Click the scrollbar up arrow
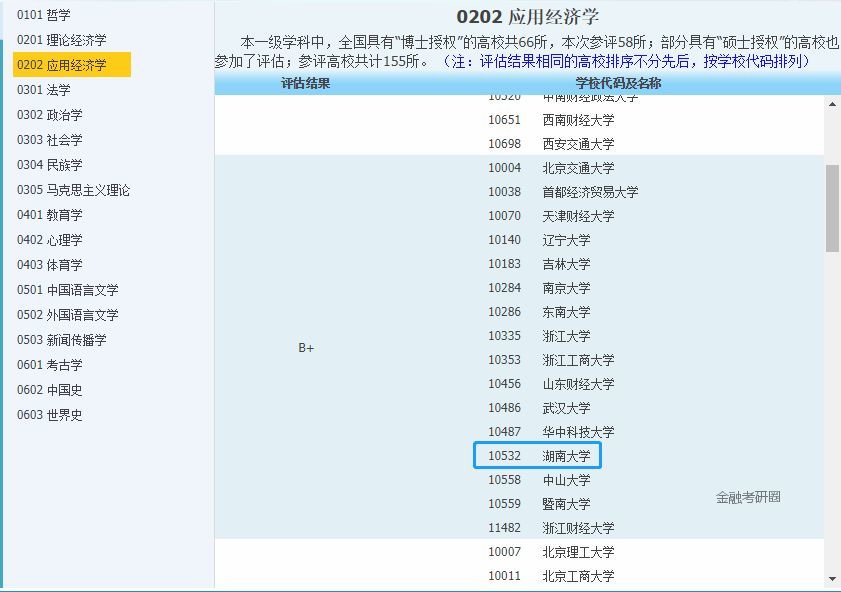 pyautogui.click(x=832, y=104)
